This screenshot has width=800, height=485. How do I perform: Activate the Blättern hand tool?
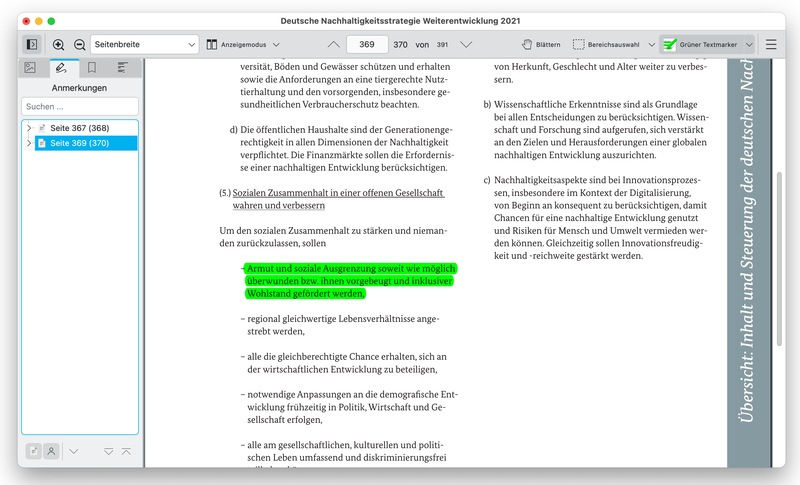[541, 44]
